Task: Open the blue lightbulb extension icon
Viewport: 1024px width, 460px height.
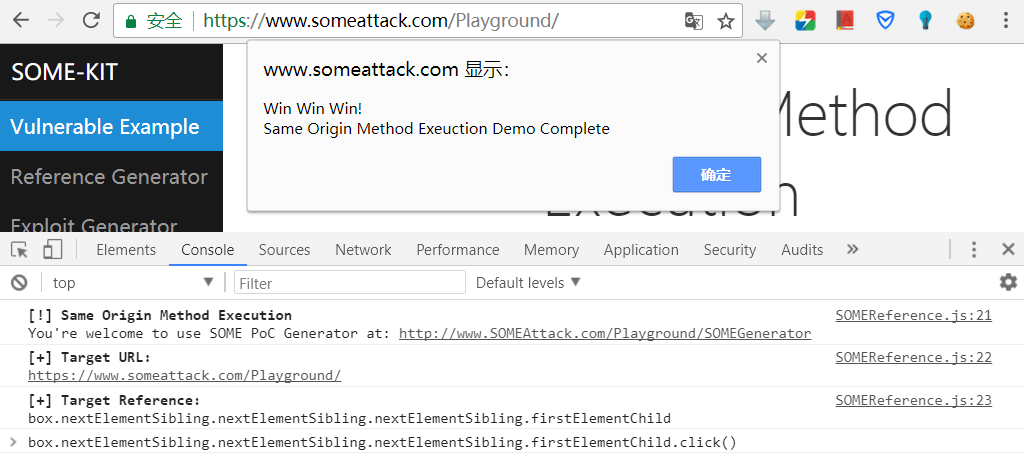Action: (925, 21)
